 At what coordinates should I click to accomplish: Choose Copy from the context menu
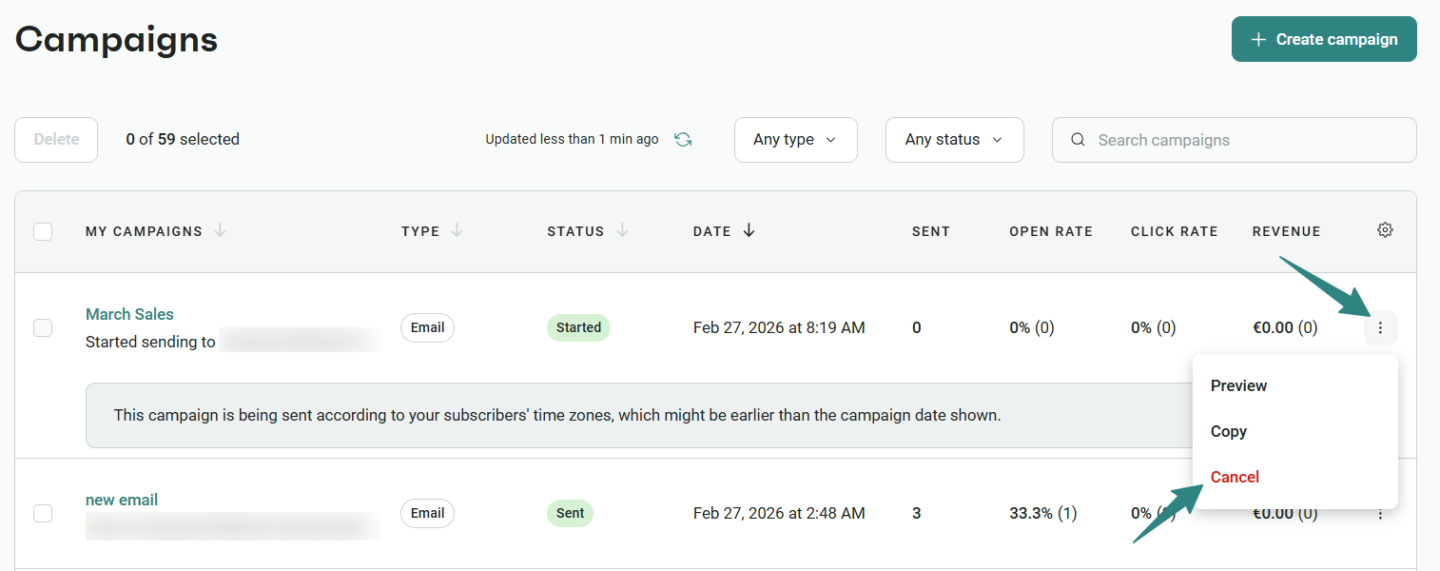(x=1228, y=432)
